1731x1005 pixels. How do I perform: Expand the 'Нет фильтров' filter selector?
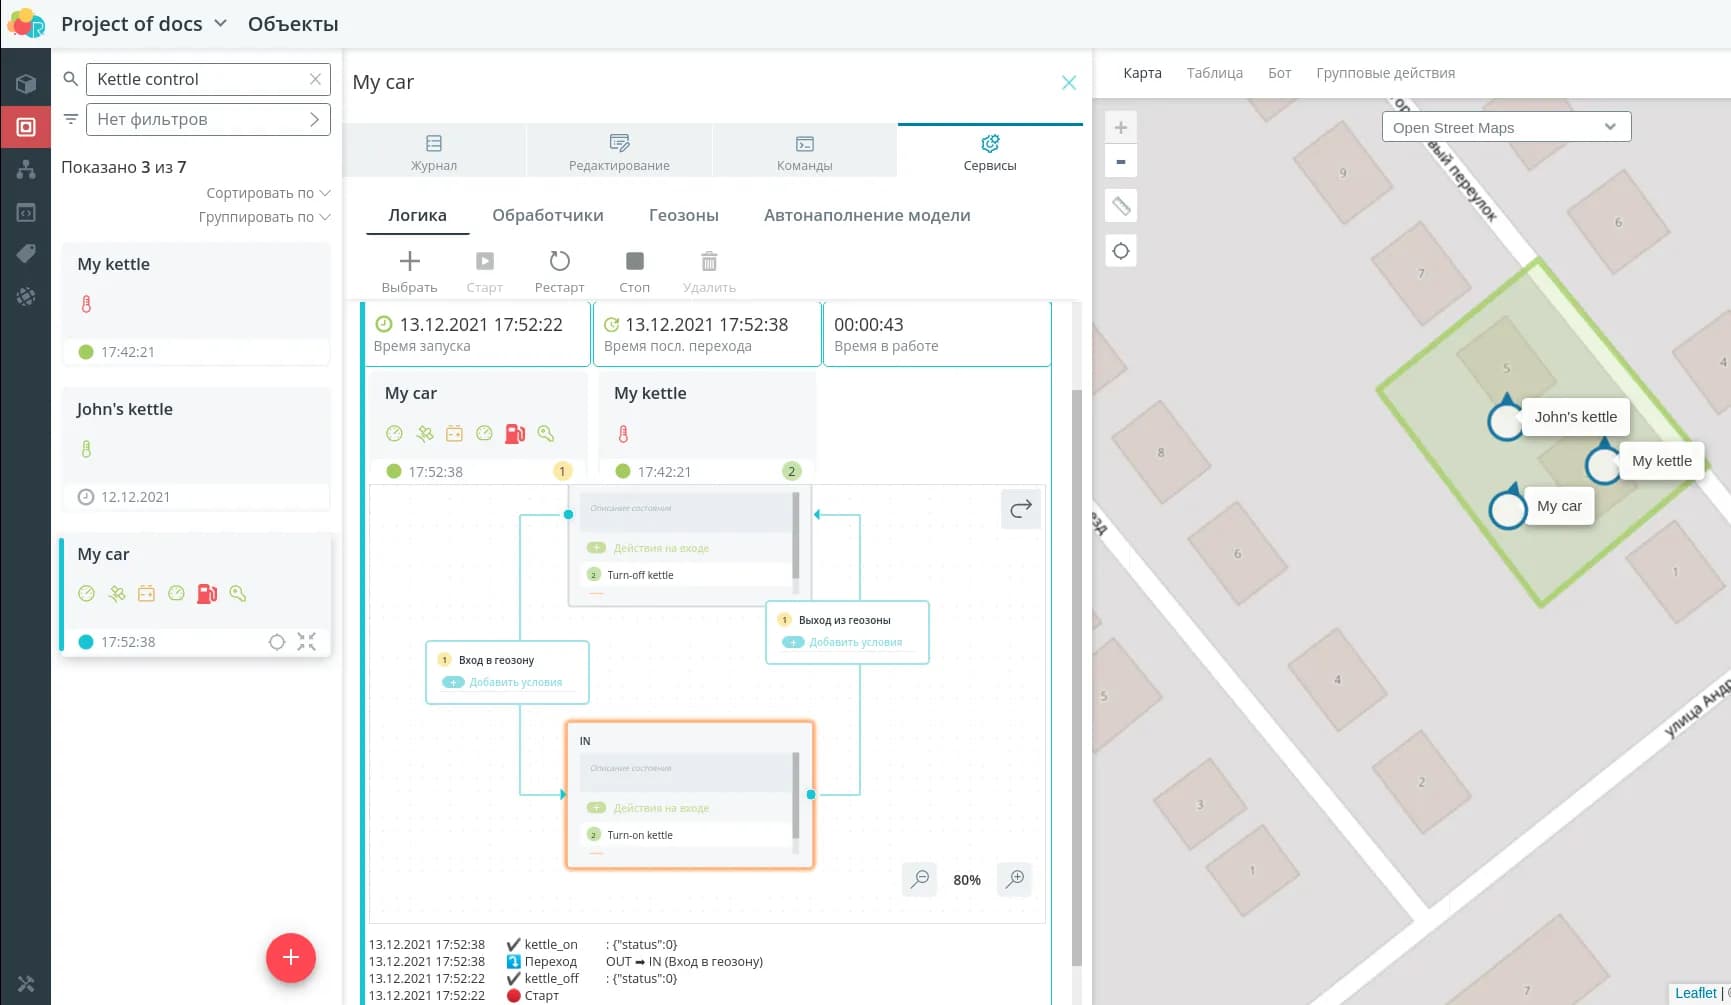click(208, 119)
